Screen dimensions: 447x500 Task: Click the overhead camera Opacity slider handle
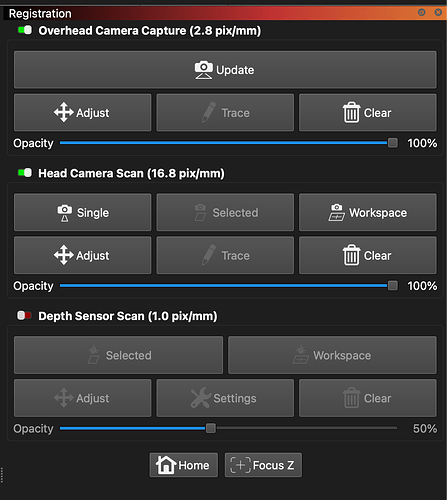pos(393,143)
